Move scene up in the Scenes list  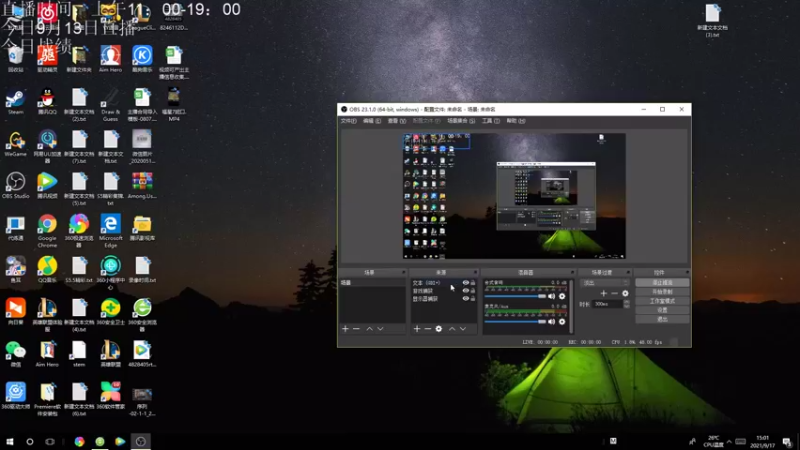[x=369, y=329]
